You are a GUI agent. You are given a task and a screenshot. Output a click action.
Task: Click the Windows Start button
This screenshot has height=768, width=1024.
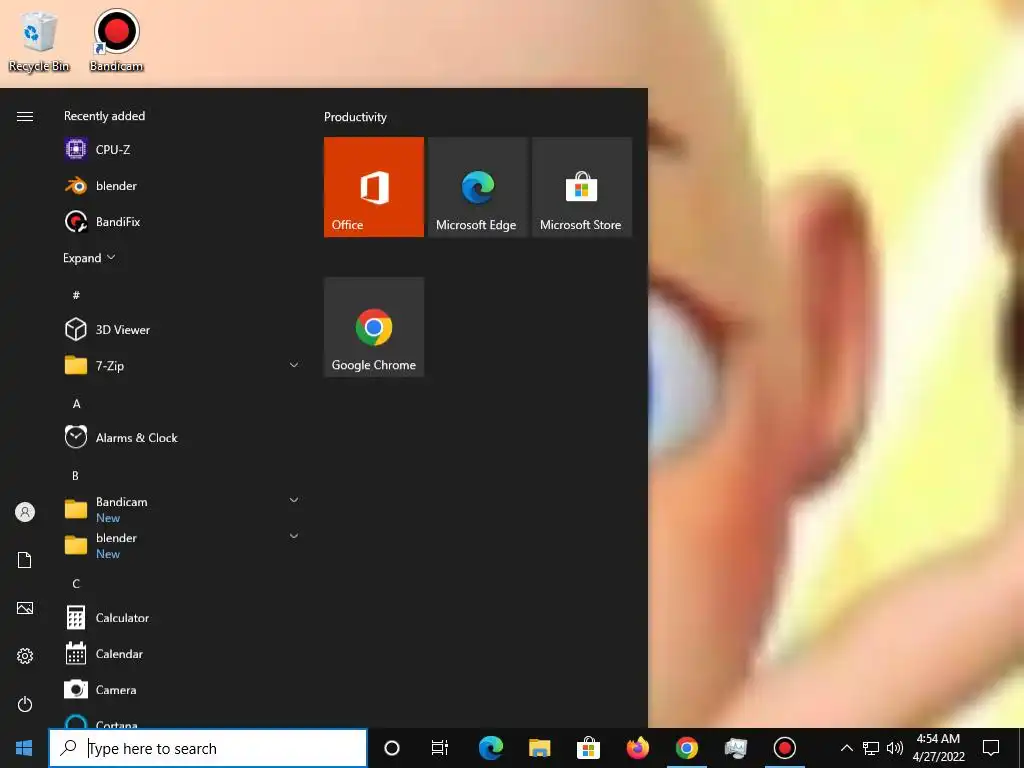point(24,748)
